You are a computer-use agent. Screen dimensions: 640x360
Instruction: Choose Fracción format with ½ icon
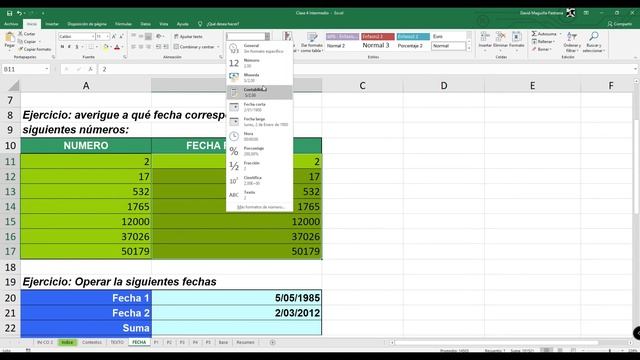260,166
